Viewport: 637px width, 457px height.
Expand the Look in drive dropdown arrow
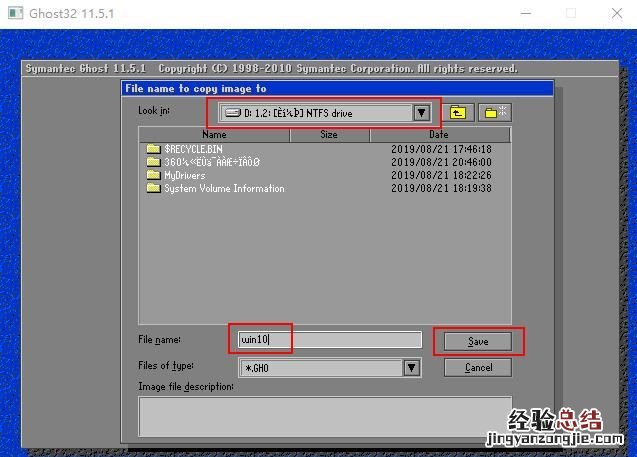click(x=422, y=113)
